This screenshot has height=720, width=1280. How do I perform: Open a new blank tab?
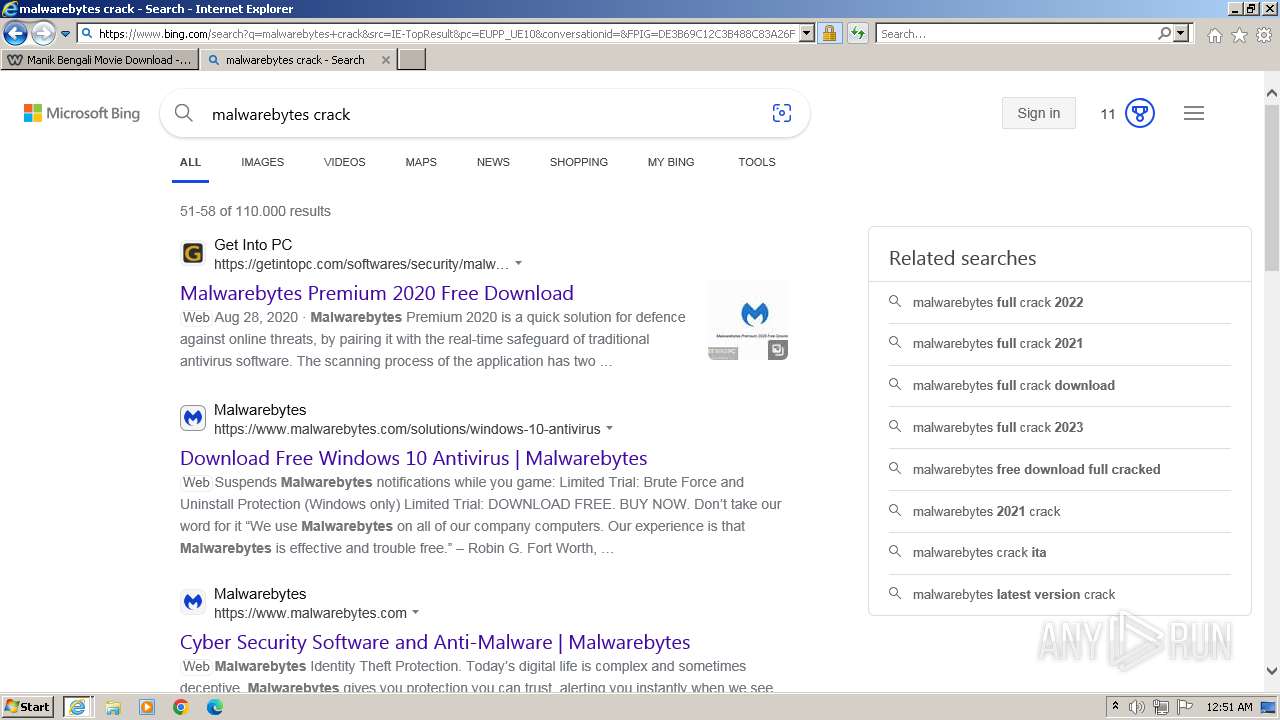coord(412,60)
